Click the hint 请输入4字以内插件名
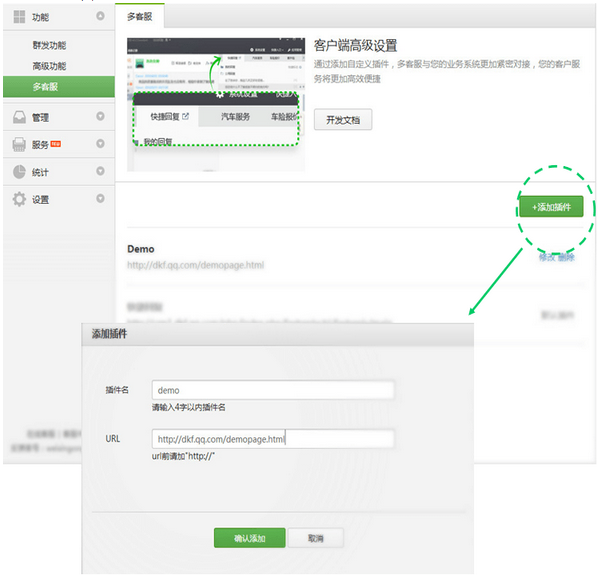 (x=189, y=408)
